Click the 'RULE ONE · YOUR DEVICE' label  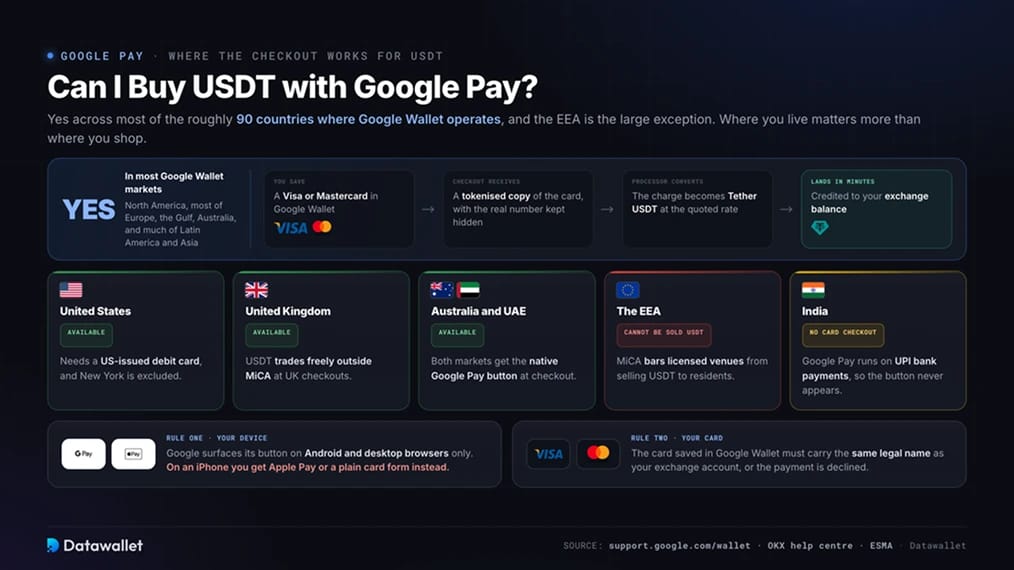pos(217,438)
